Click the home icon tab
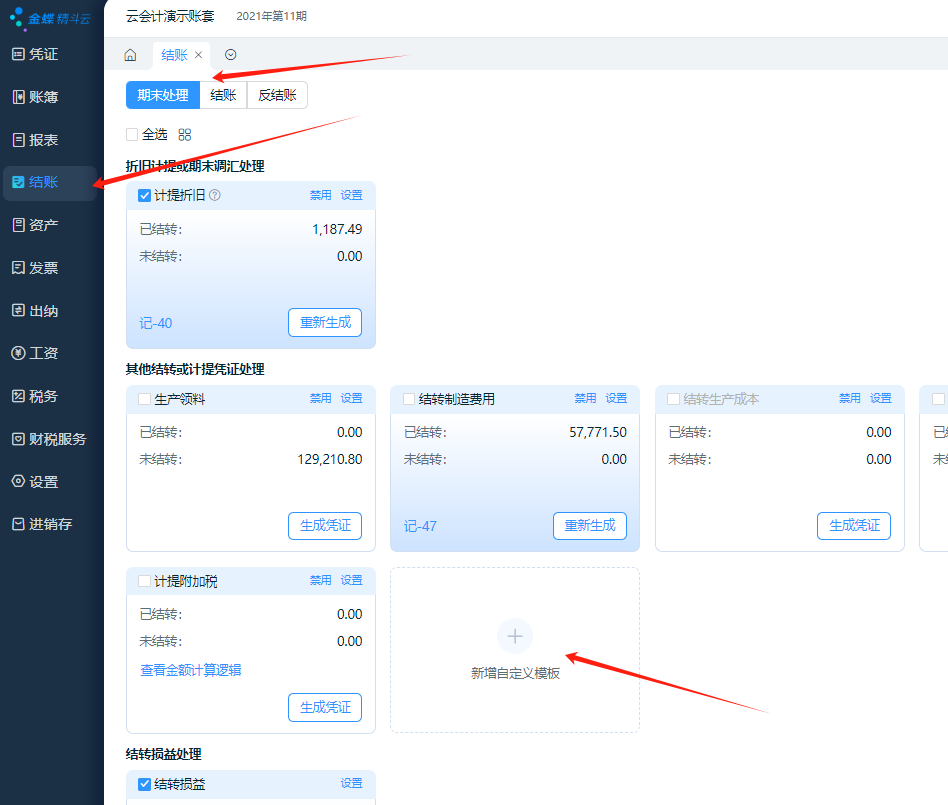Screen dimensions: 948x805 pos(130,55)
